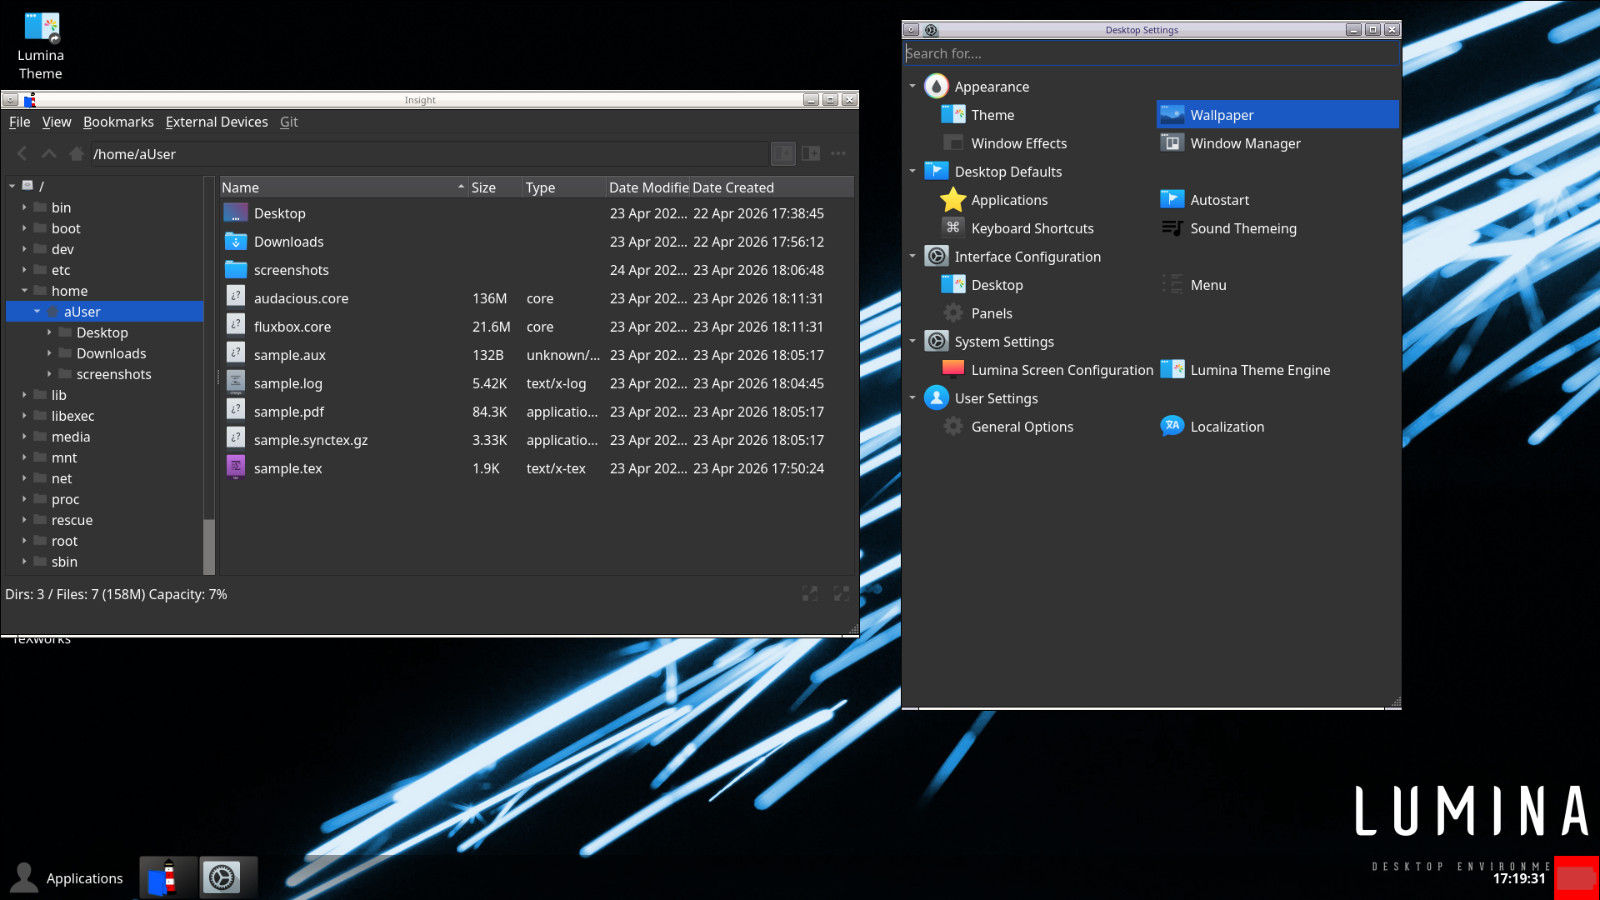Switch Insight to dual column view
The image size is (1600, 900).
click(x=811, y=153)
